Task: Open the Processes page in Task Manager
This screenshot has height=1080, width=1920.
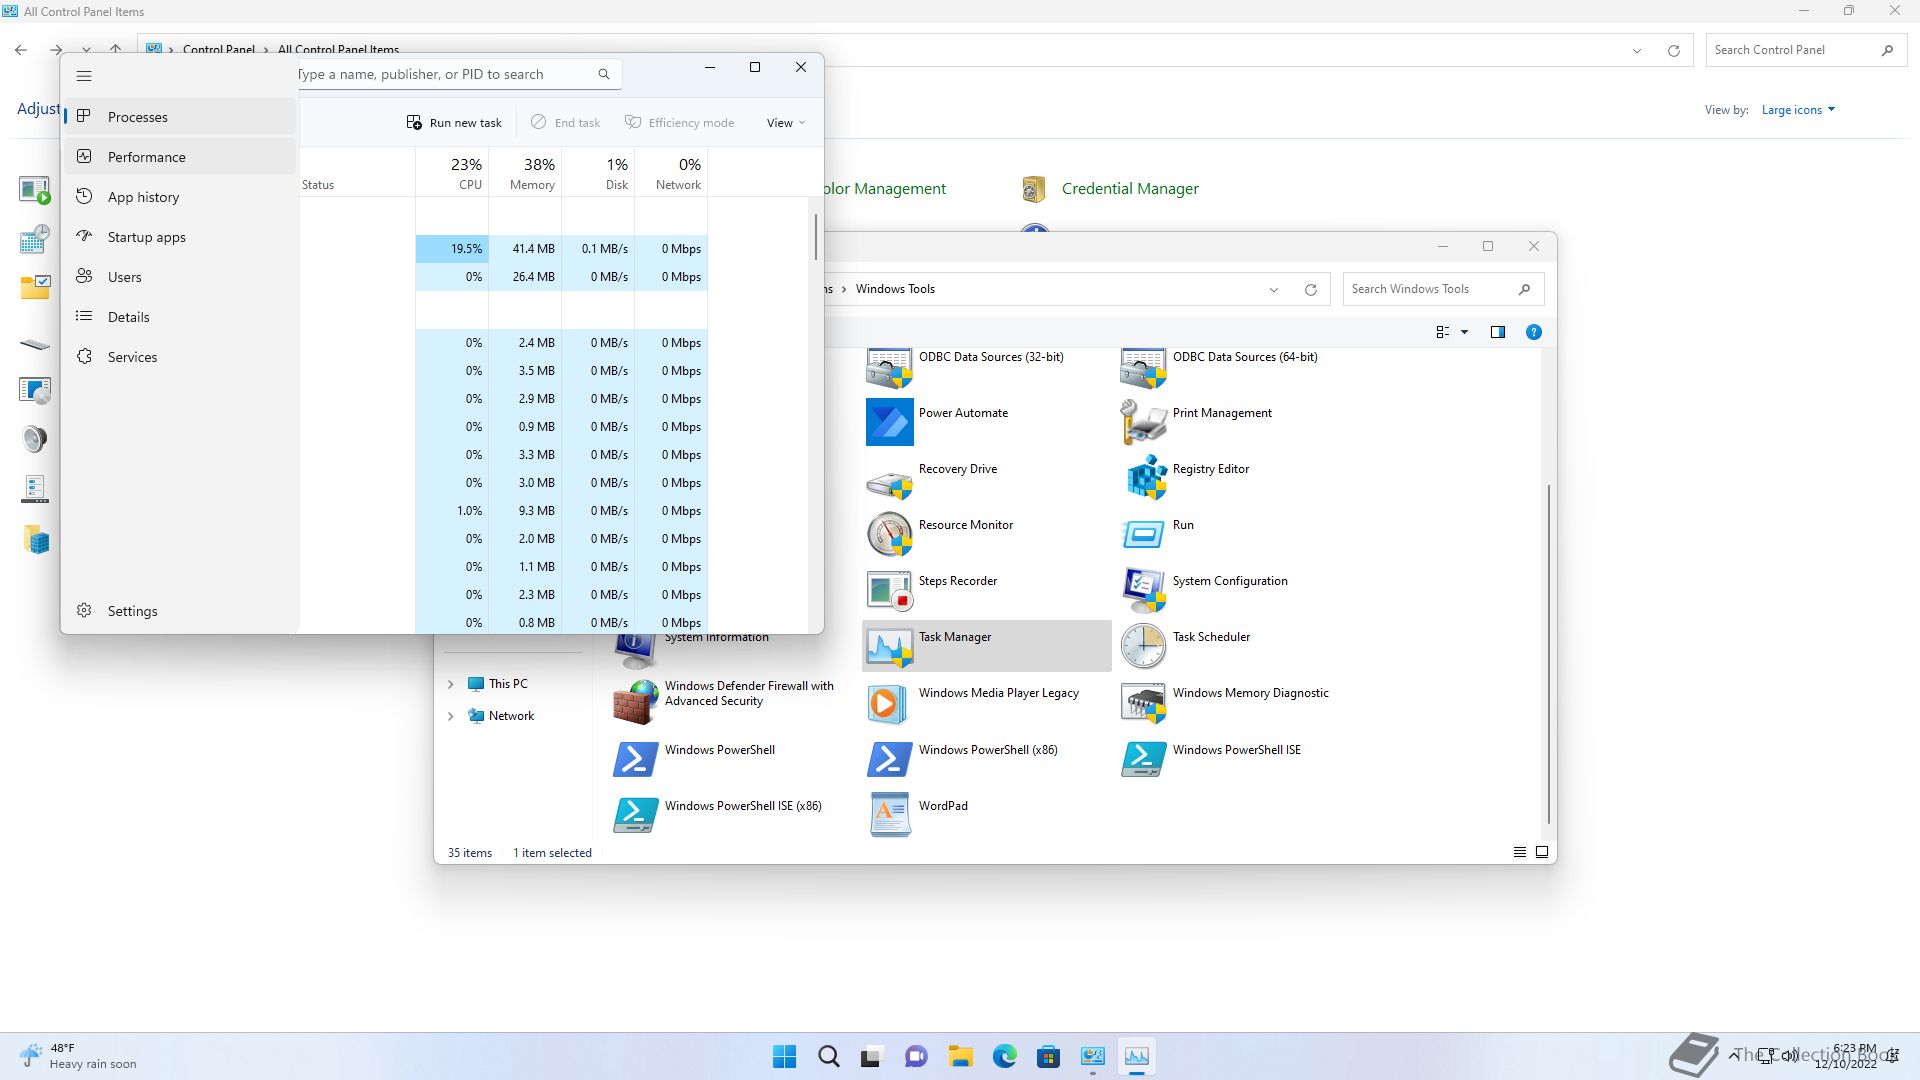Action: (180, 117)
